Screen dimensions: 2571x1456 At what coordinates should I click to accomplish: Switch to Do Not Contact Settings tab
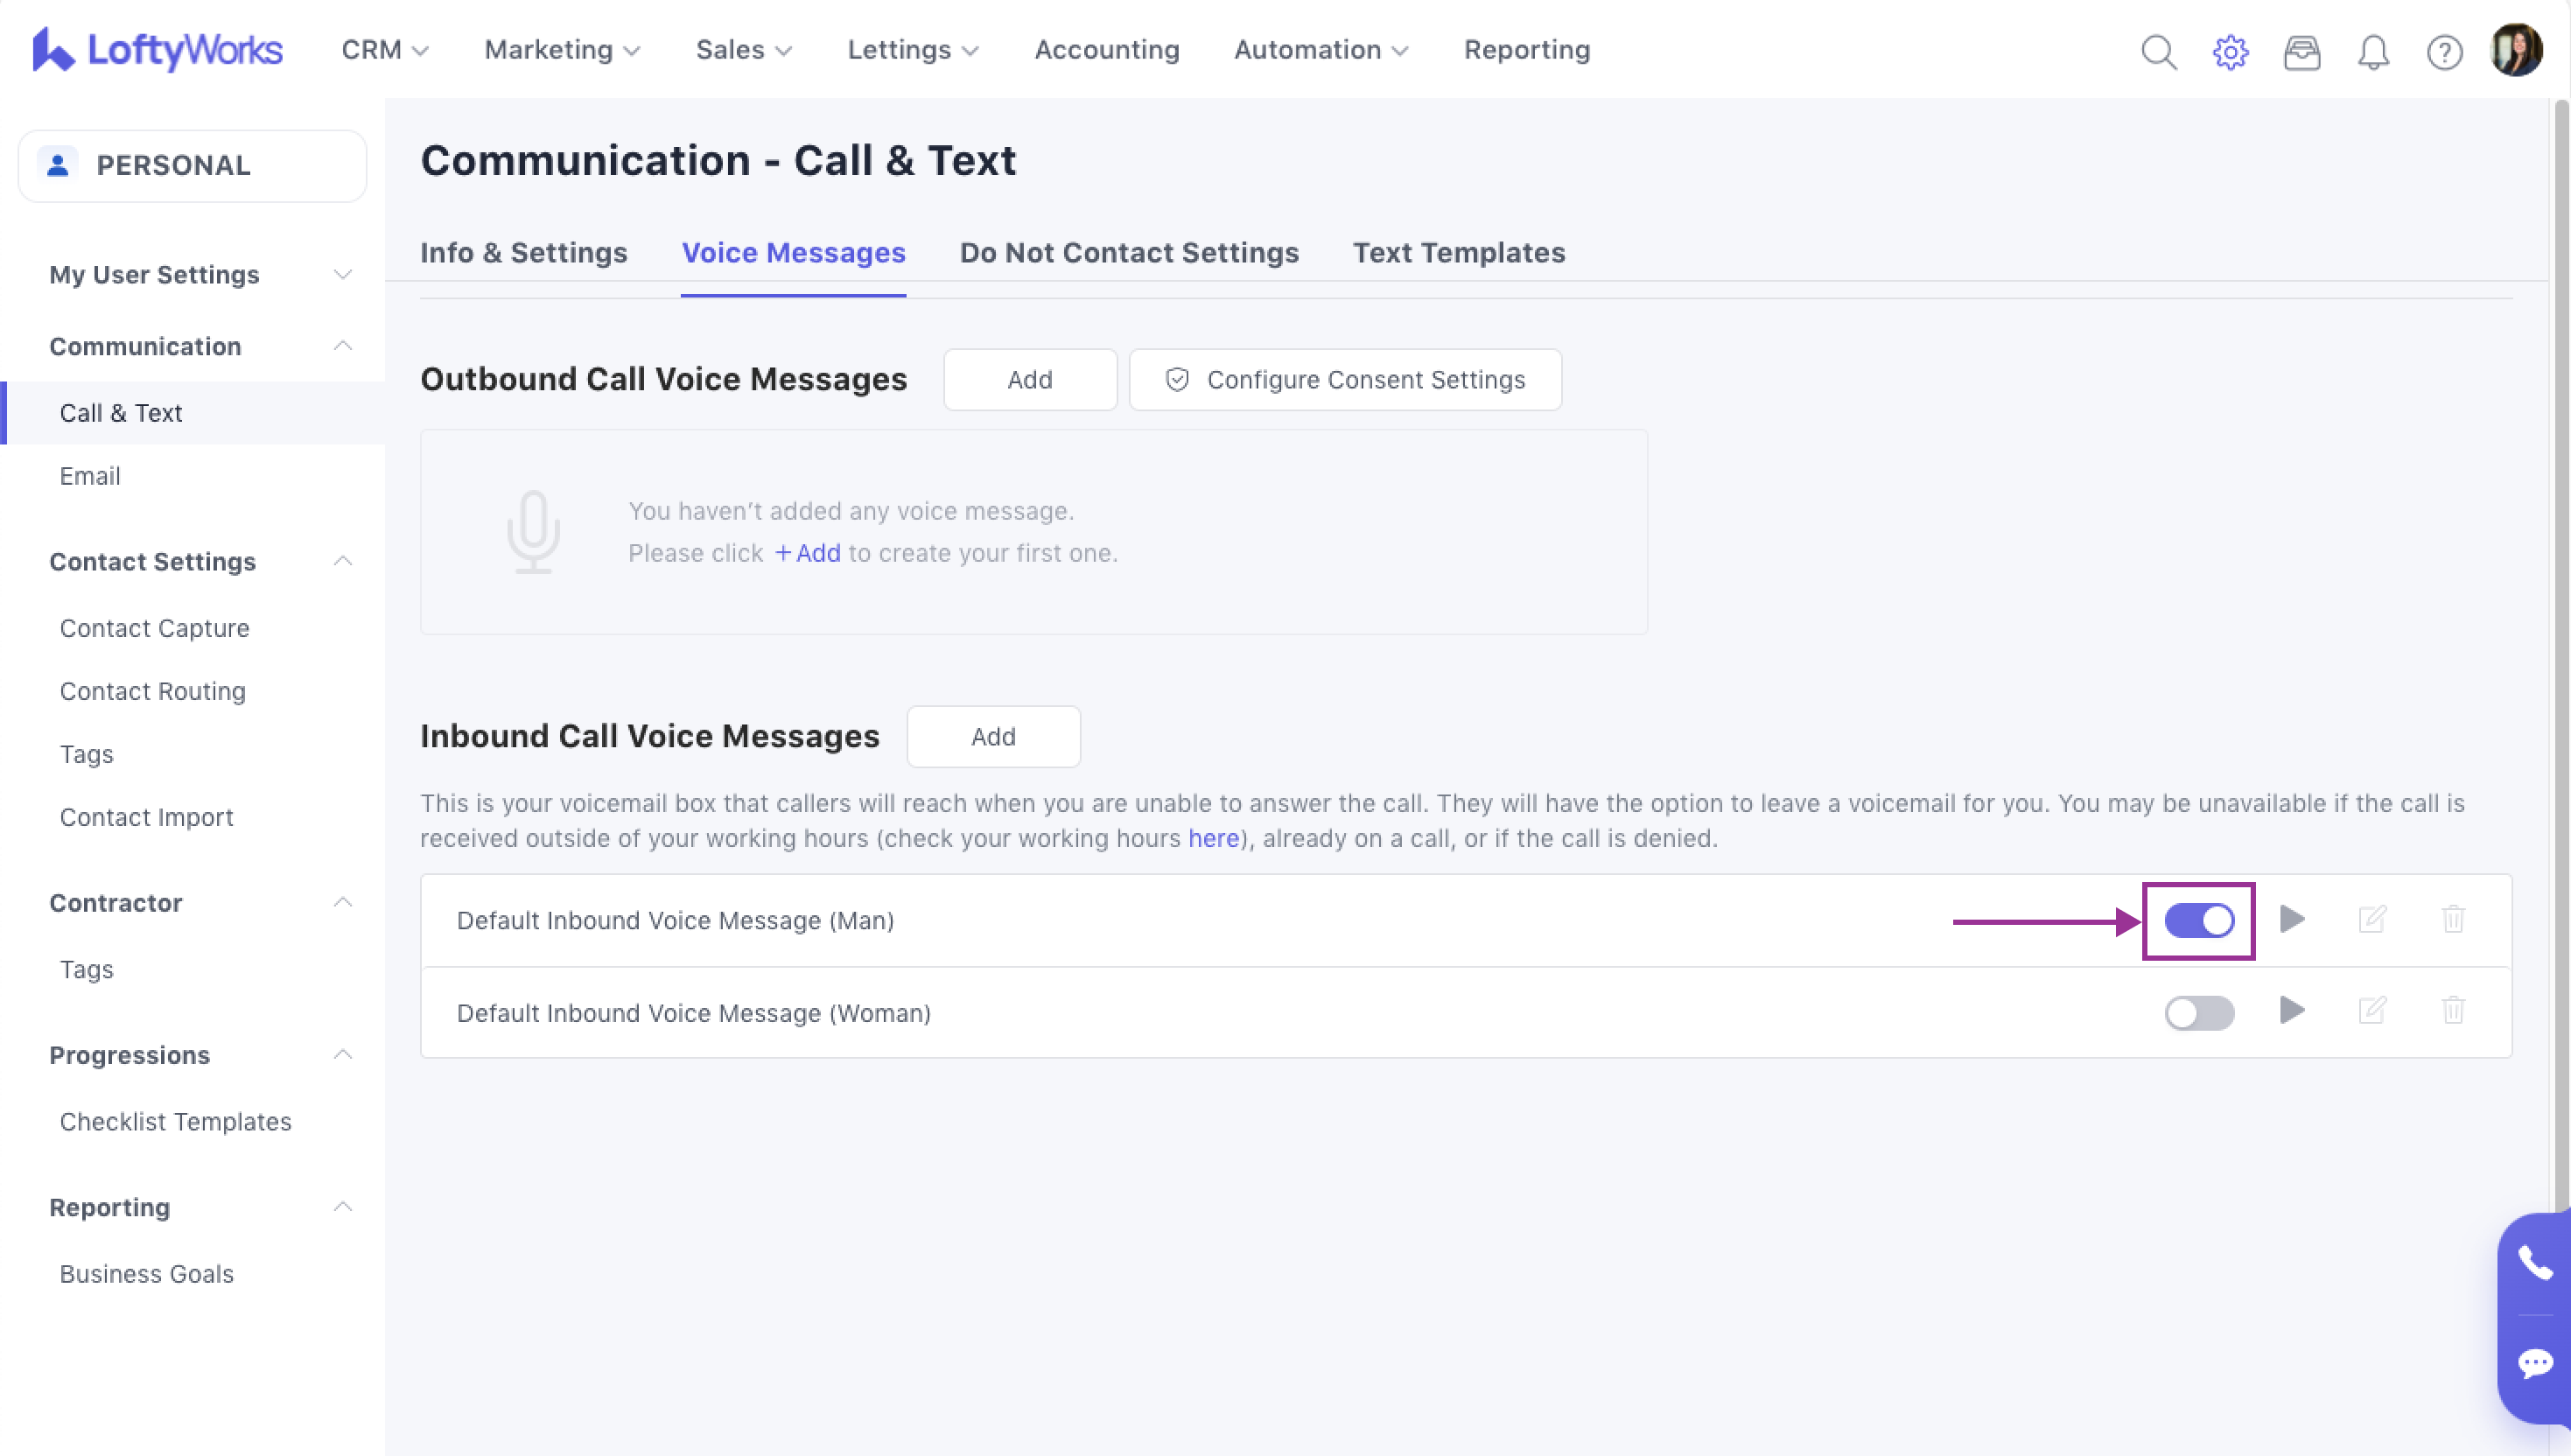point(1129,253)
